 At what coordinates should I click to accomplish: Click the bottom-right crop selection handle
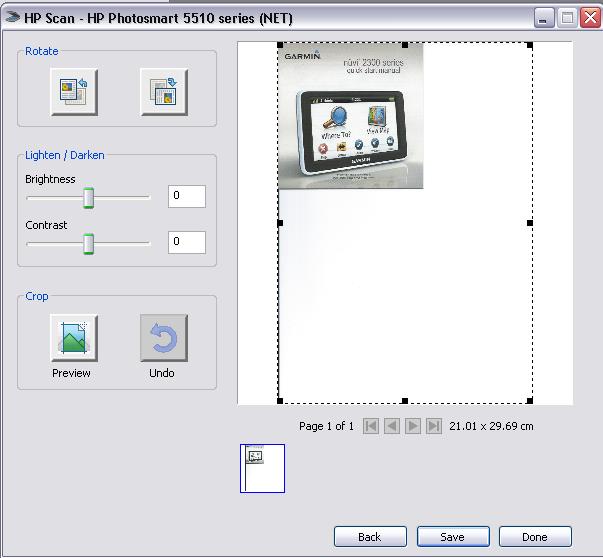pos(530,401)
